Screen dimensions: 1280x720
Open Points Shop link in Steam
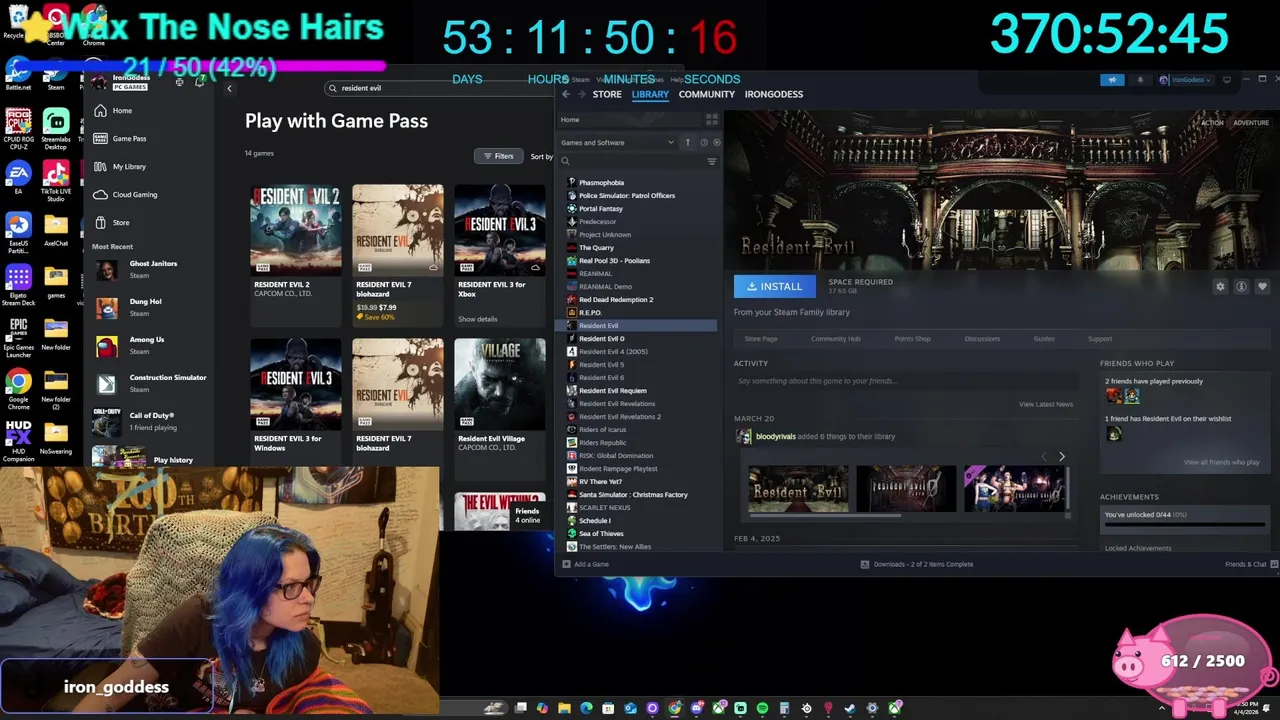tap(912, 339)
